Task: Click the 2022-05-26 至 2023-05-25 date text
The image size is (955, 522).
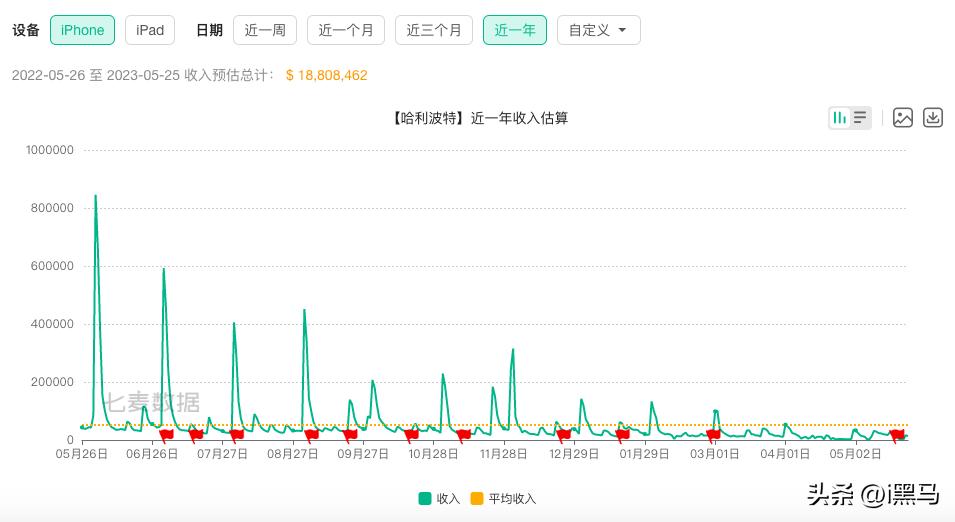Action: (96, 76)
